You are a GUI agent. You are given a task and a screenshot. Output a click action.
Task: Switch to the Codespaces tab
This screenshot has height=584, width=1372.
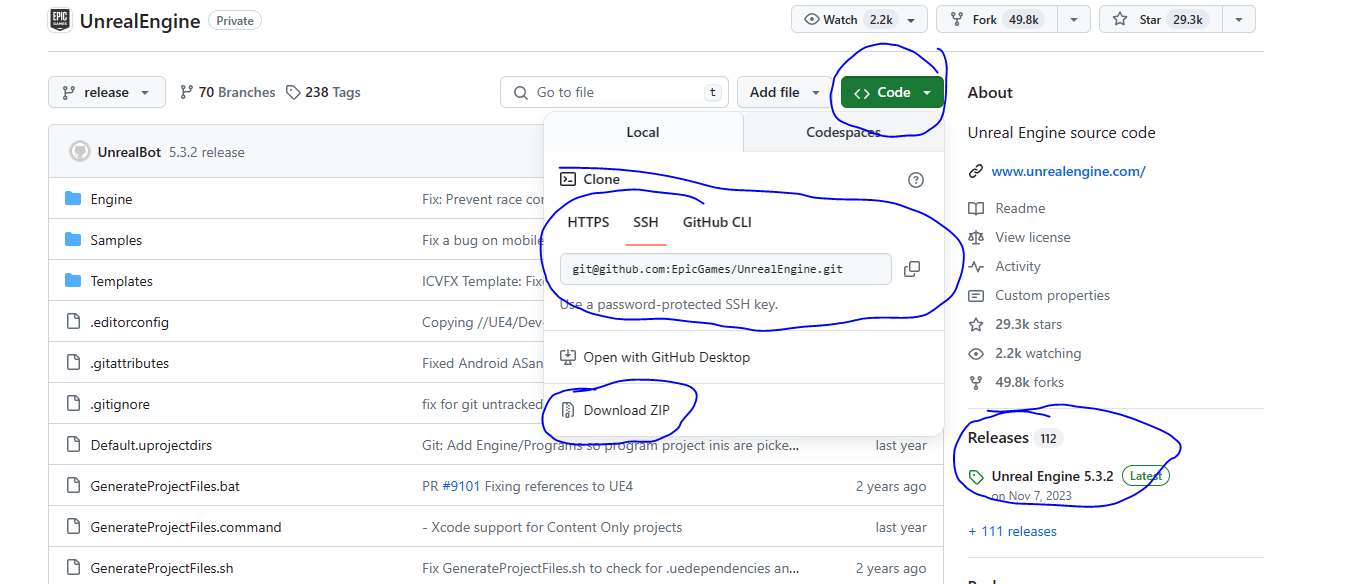[843, 132]
